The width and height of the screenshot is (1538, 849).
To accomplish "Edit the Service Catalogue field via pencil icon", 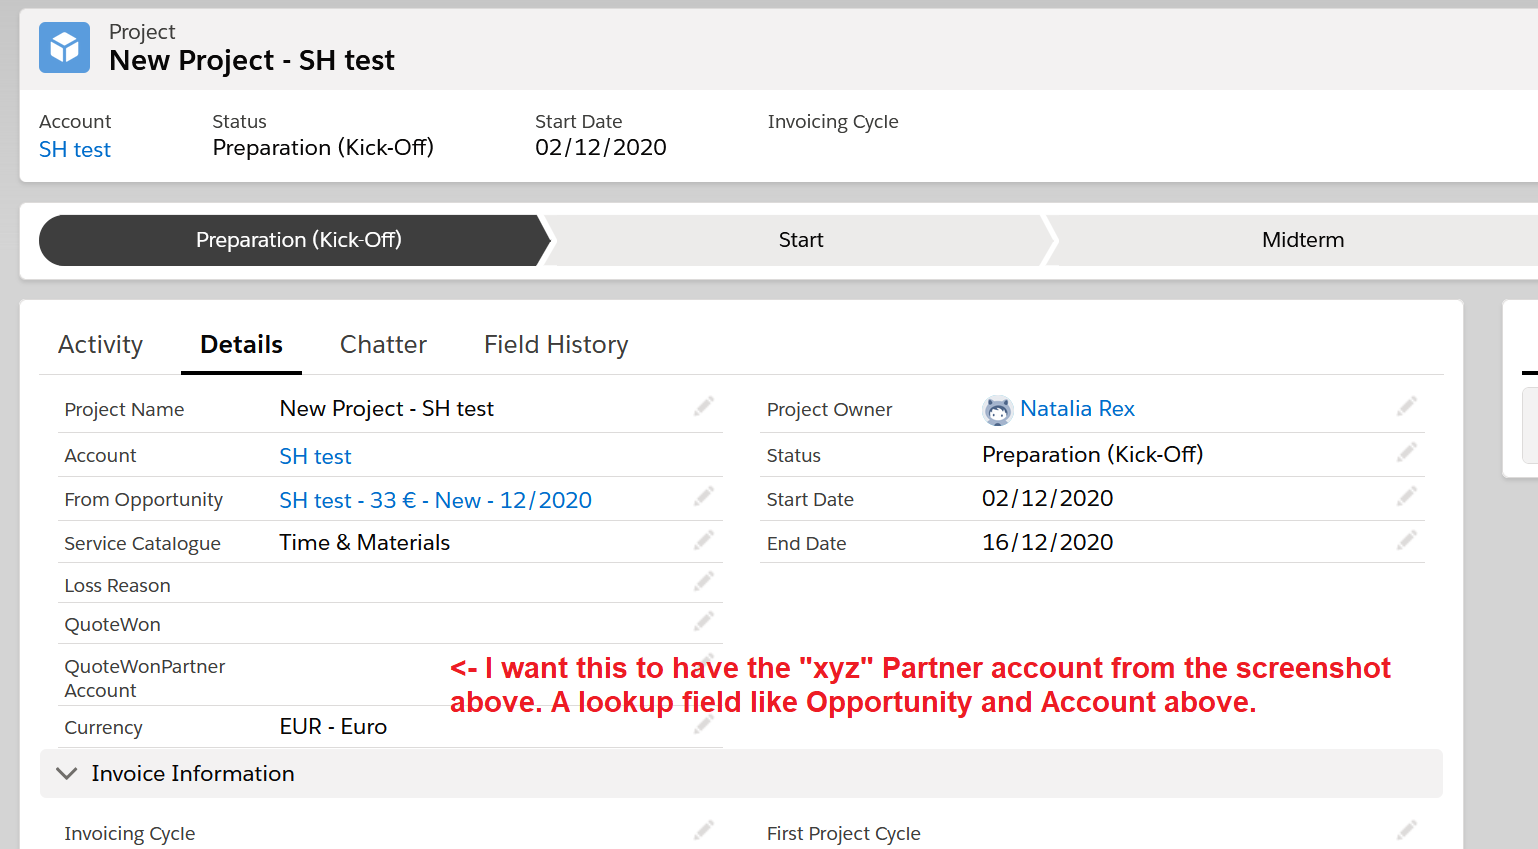I will pyautogui.click(x=704, y=540).
